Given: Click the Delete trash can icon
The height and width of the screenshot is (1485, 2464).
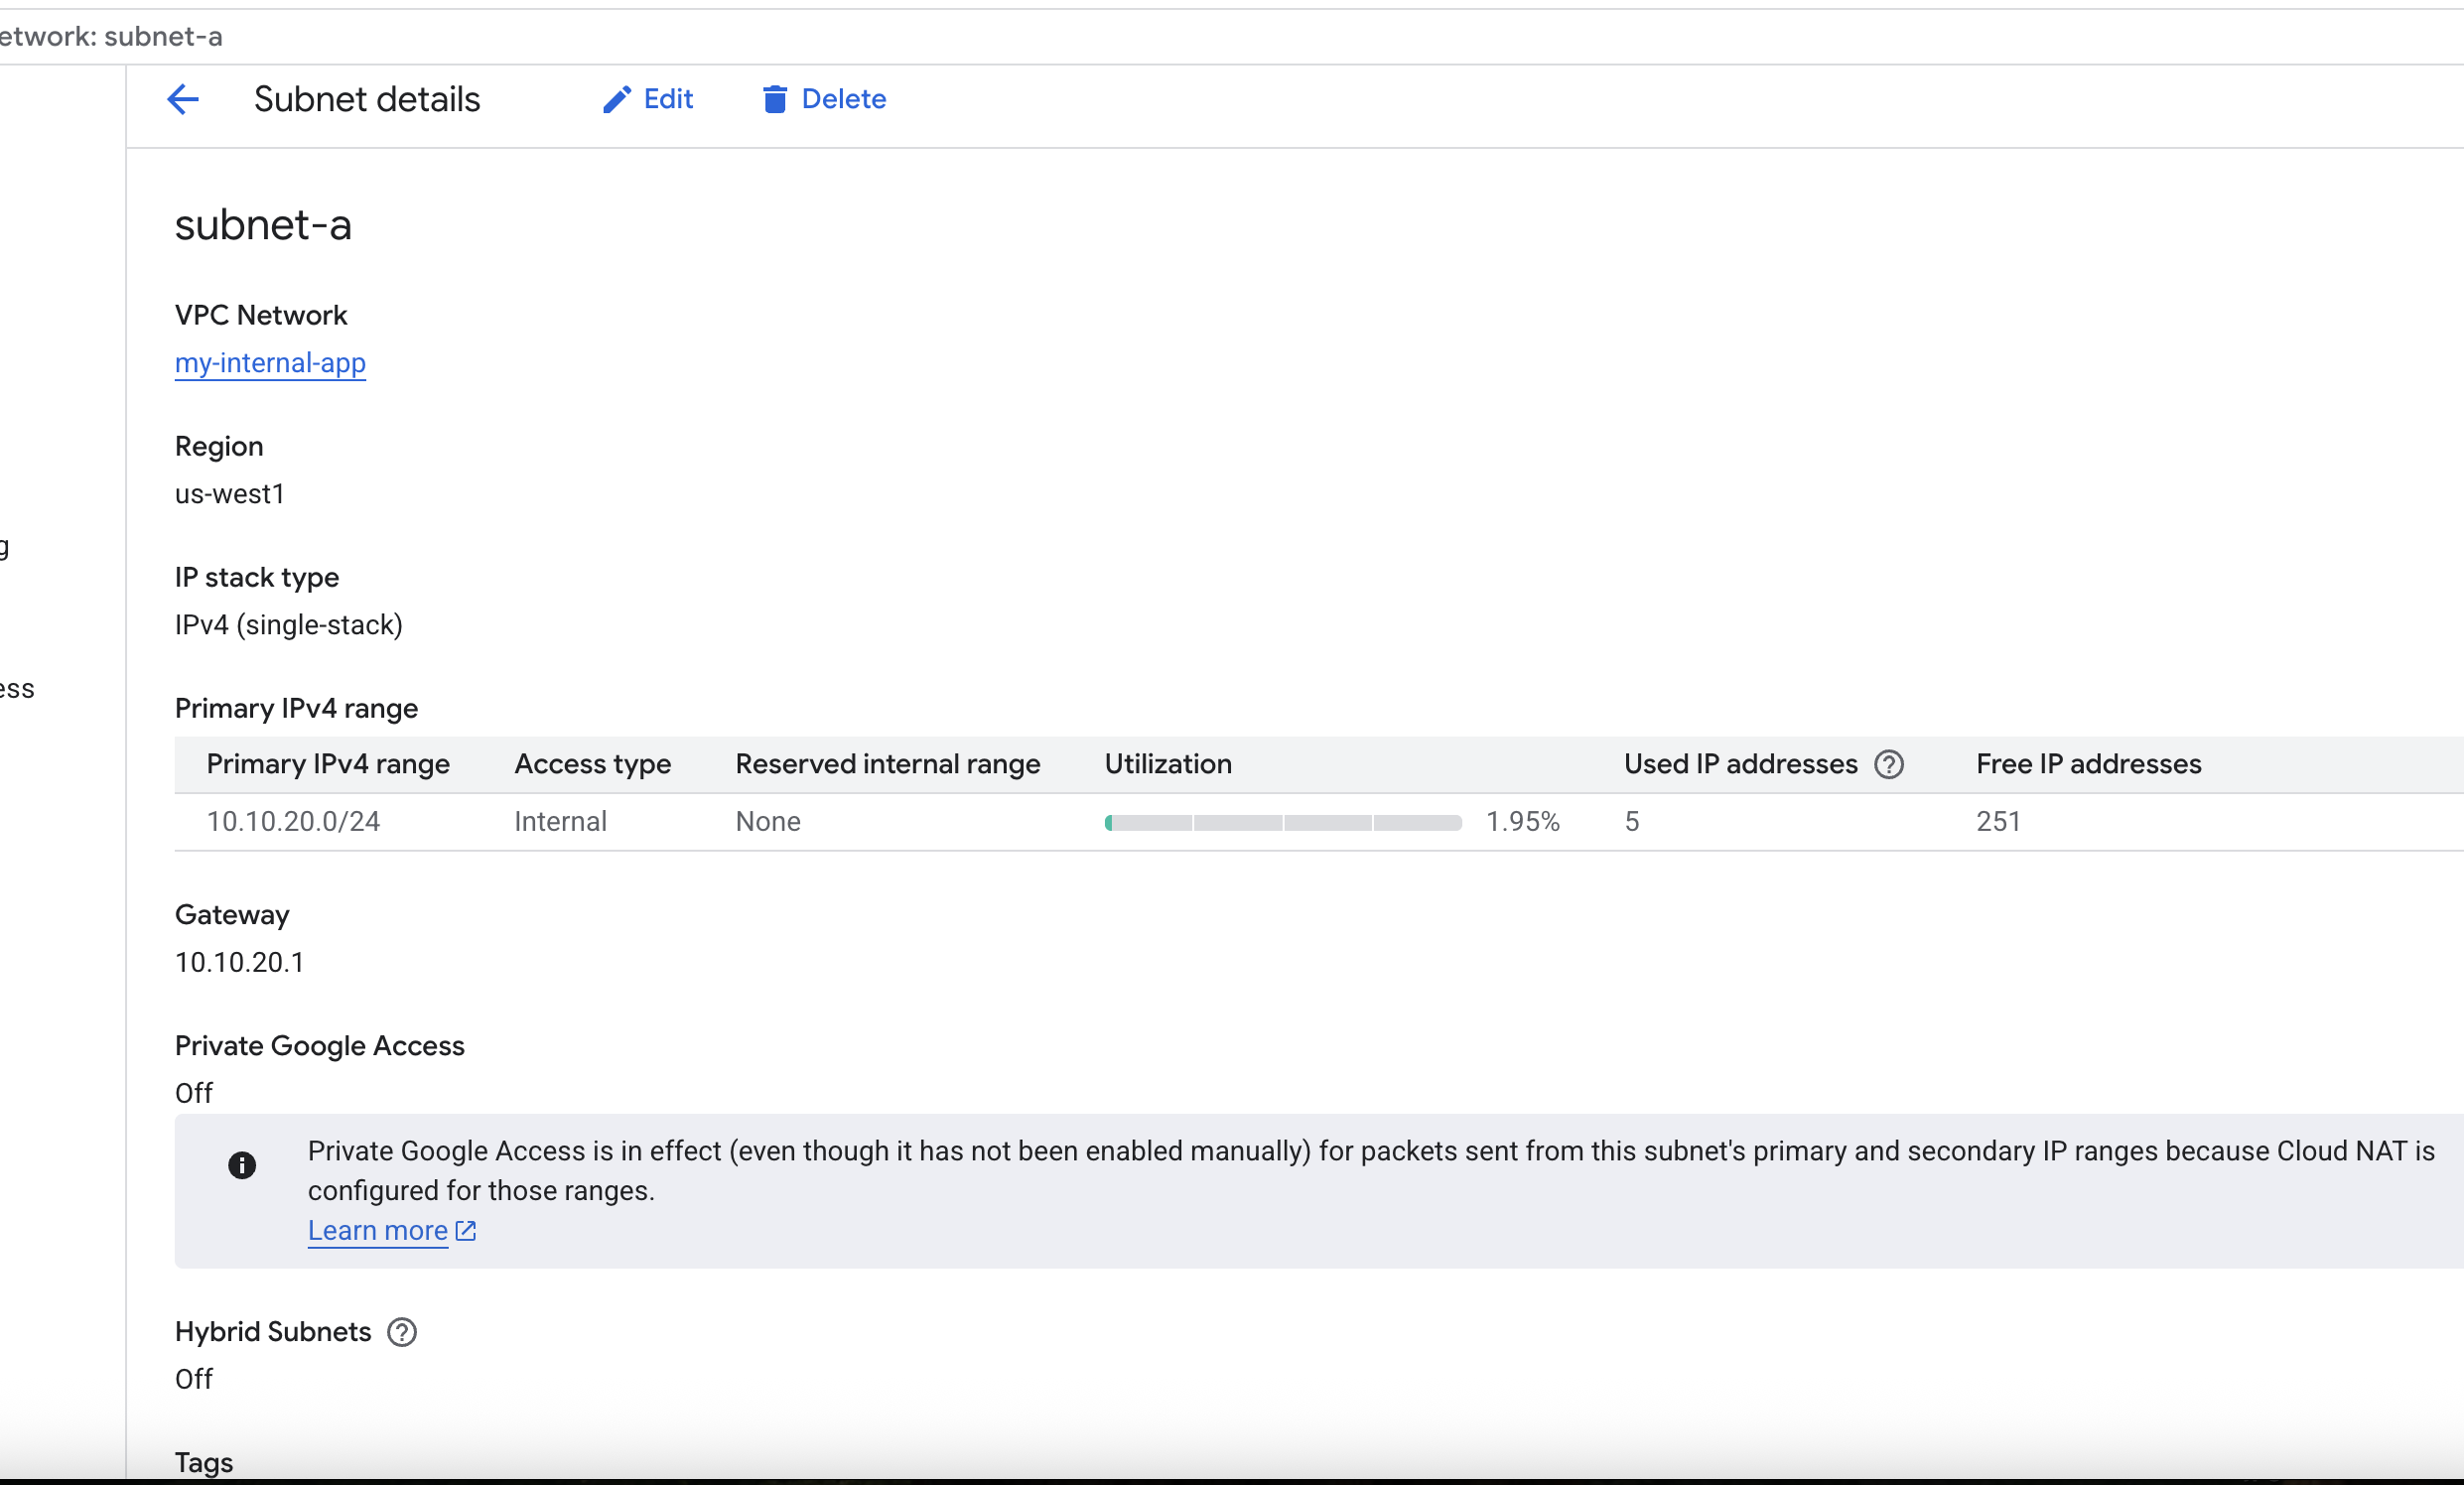Looking at the screenshot, I should coord(774,99).
